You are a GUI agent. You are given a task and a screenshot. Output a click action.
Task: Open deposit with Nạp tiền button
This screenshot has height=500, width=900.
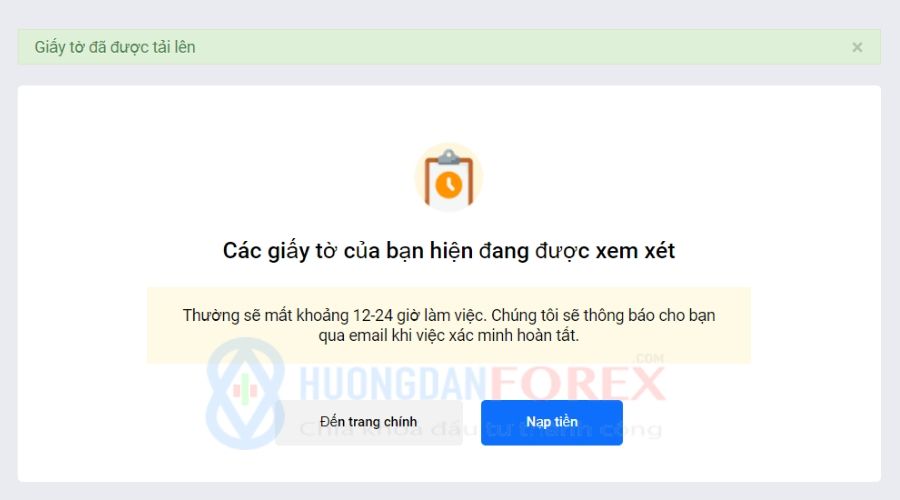point(552,422)
